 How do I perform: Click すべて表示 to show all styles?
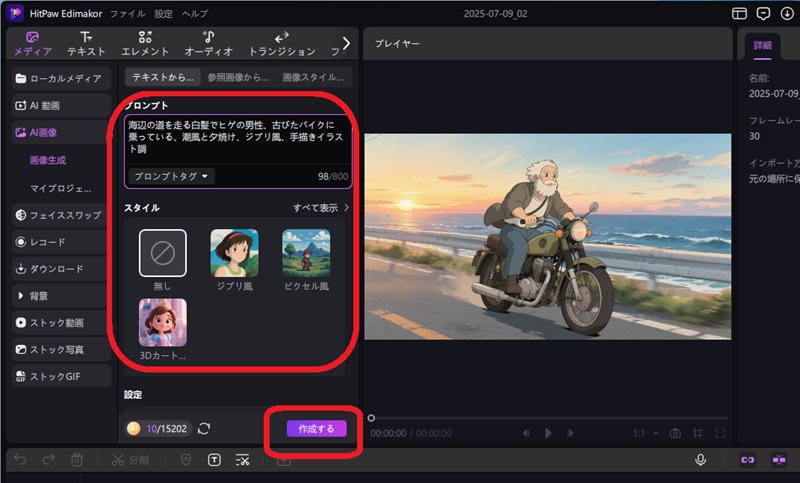(x=320, y=208)
